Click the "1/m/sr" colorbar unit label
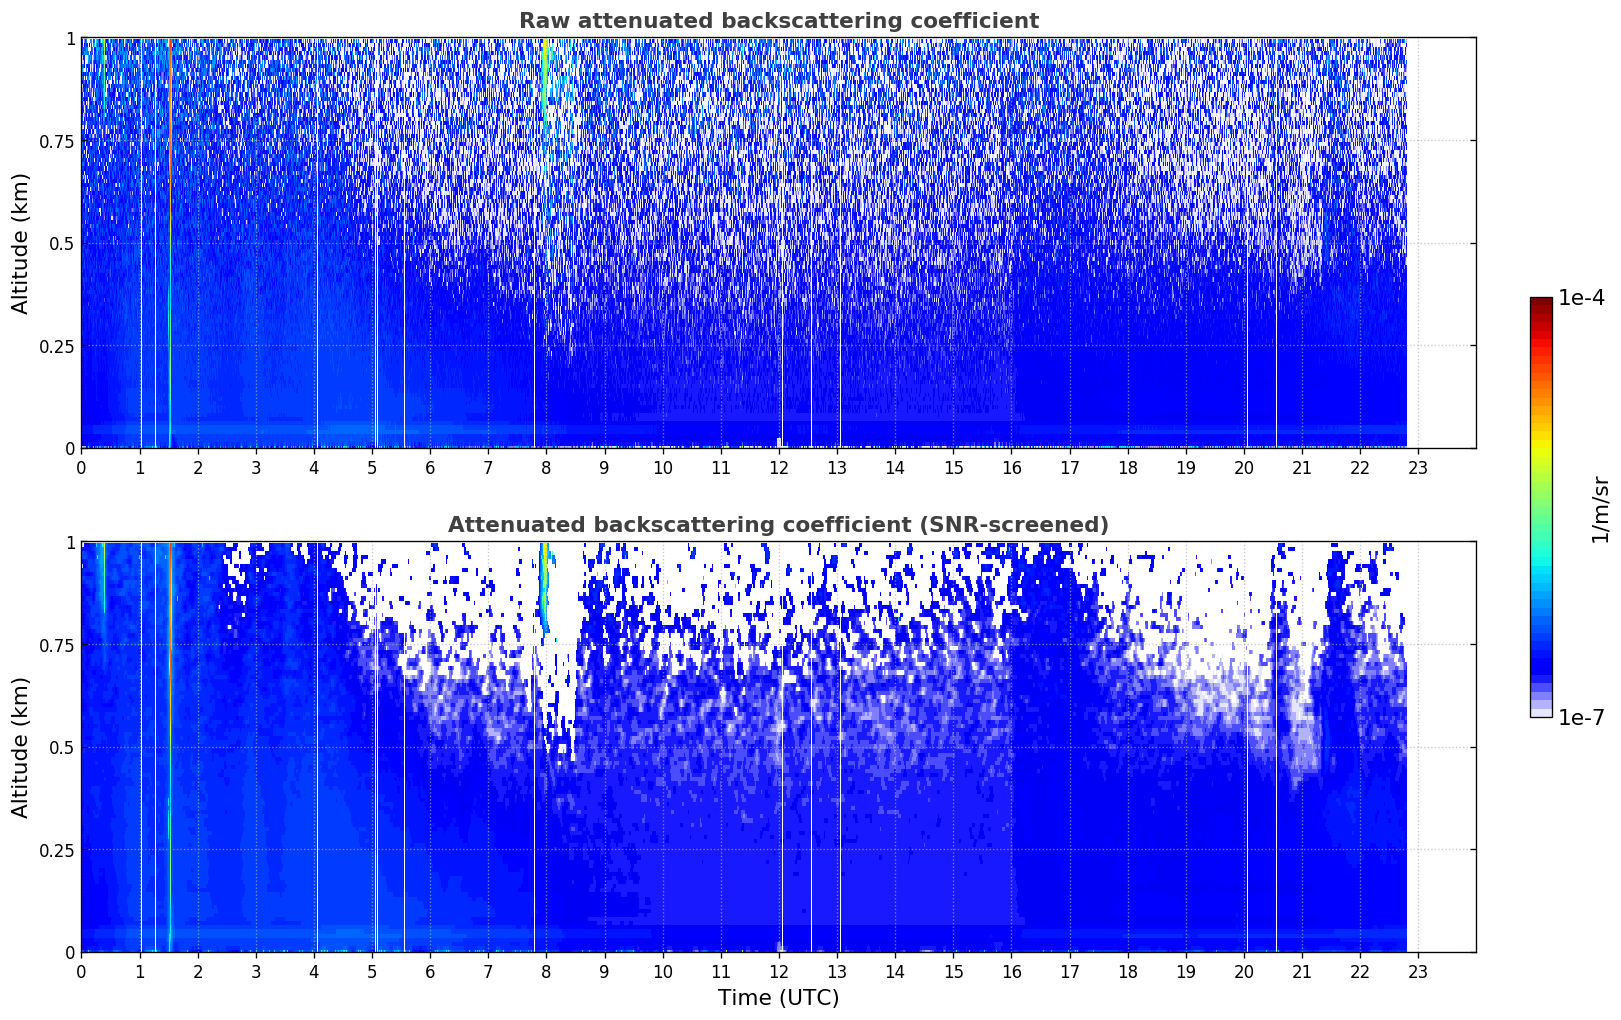Viewport: 1621px width, 1020px height. point(1600,509)
